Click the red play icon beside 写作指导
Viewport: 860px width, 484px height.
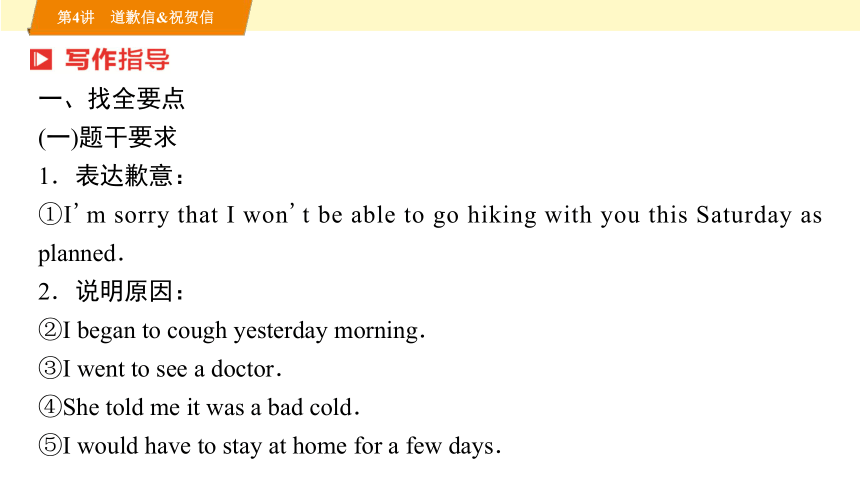pyautogui.click(x=41, y=60)
